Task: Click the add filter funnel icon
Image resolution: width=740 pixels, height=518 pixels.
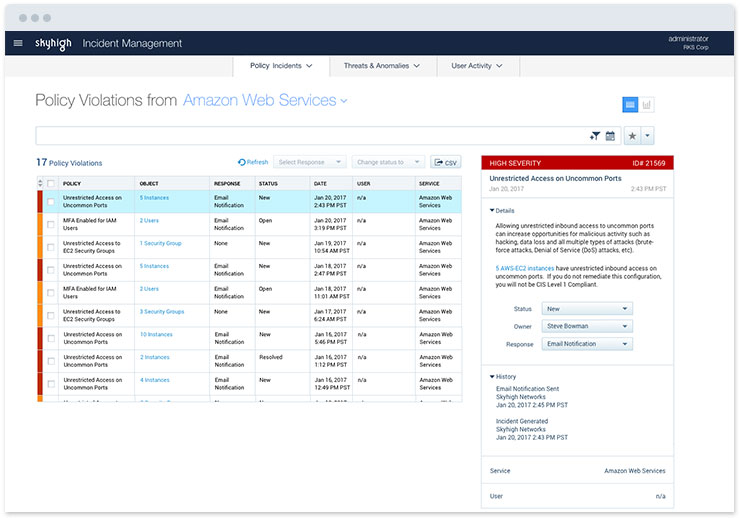Action: [595, 136]
